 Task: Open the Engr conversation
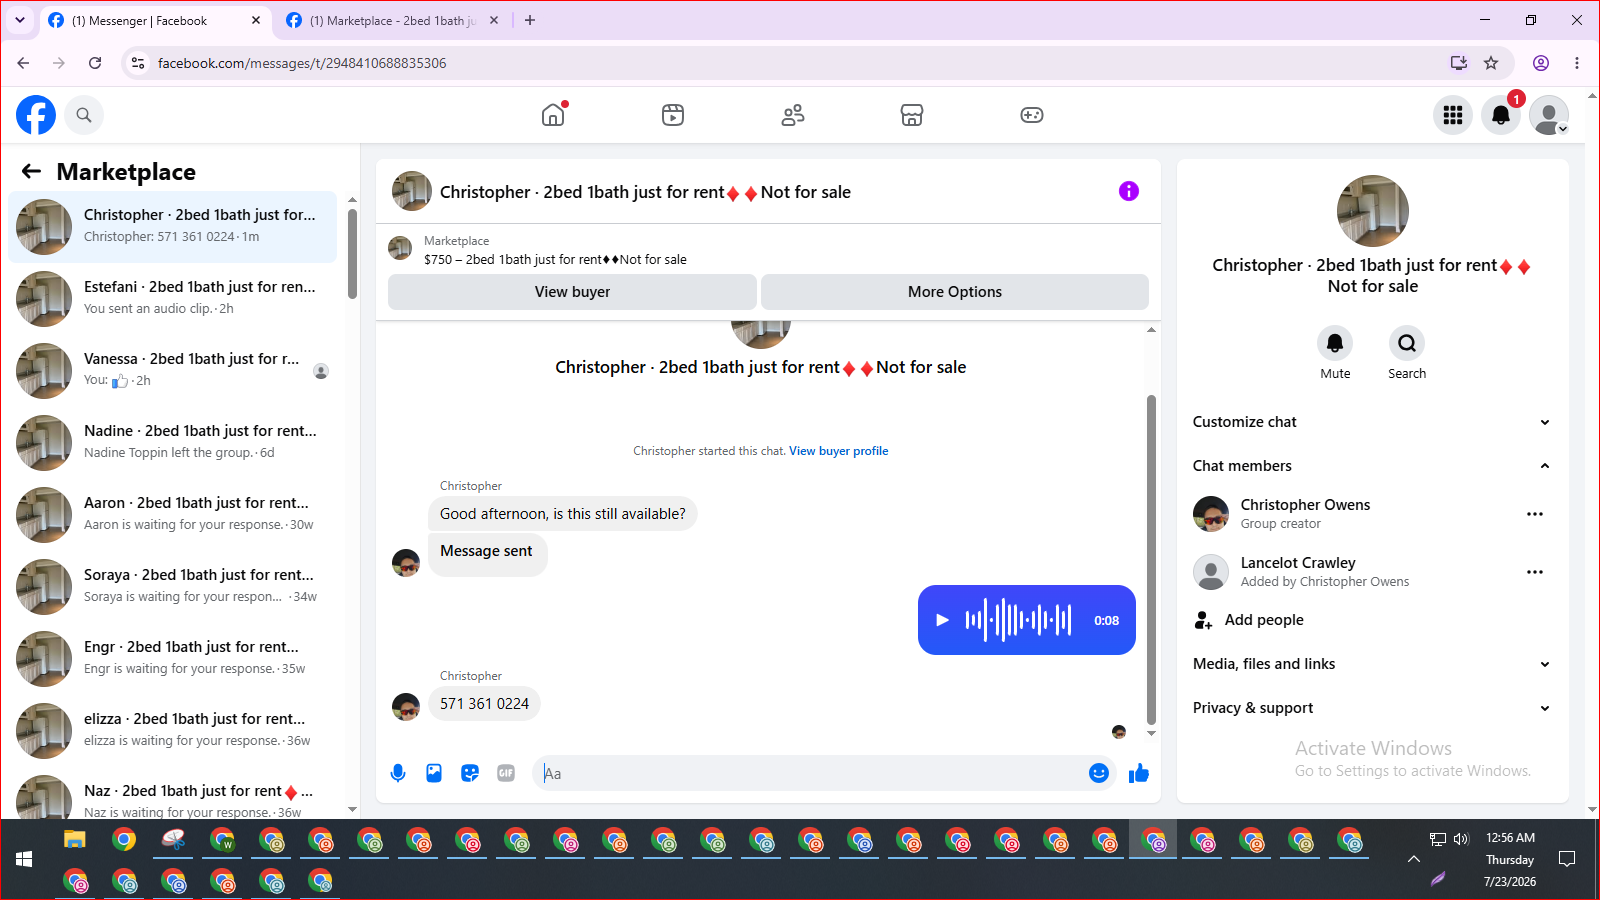(173, 659)
